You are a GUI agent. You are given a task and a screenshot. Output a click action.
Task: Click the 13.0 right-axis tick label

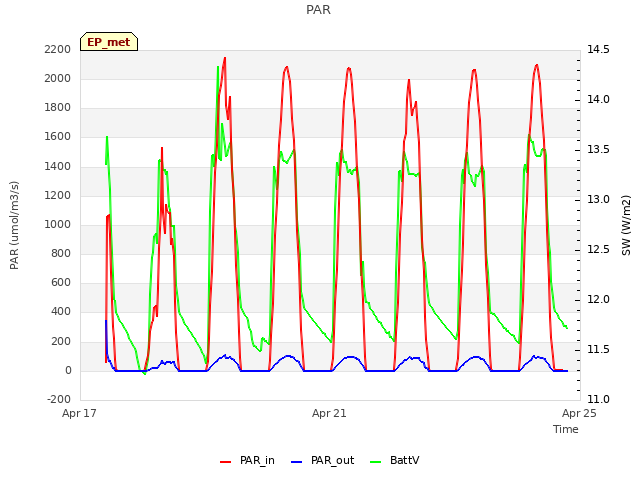click(598, 200)
